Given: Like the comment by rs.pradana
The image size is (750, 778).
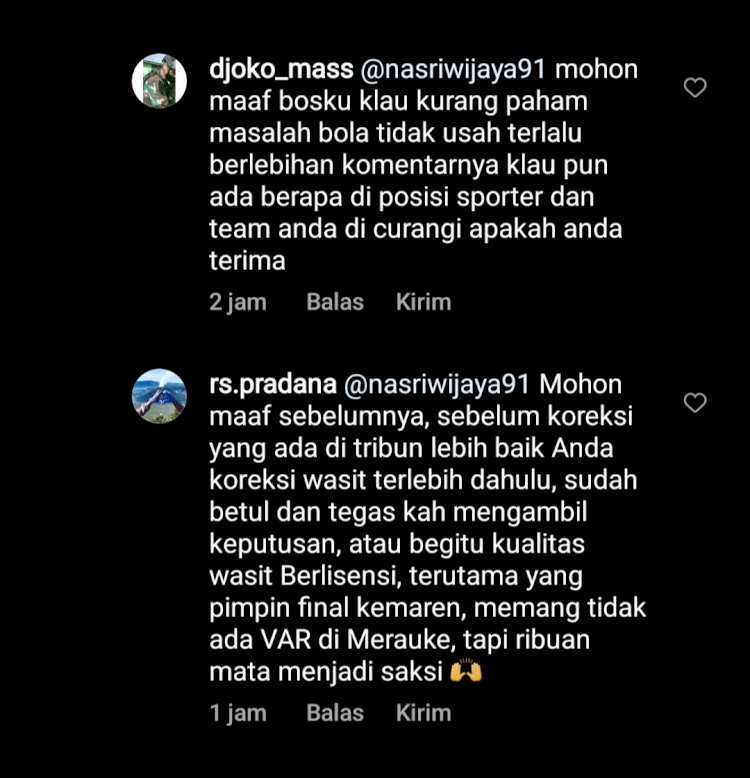Looking at the screenshot, I should 695,402.
